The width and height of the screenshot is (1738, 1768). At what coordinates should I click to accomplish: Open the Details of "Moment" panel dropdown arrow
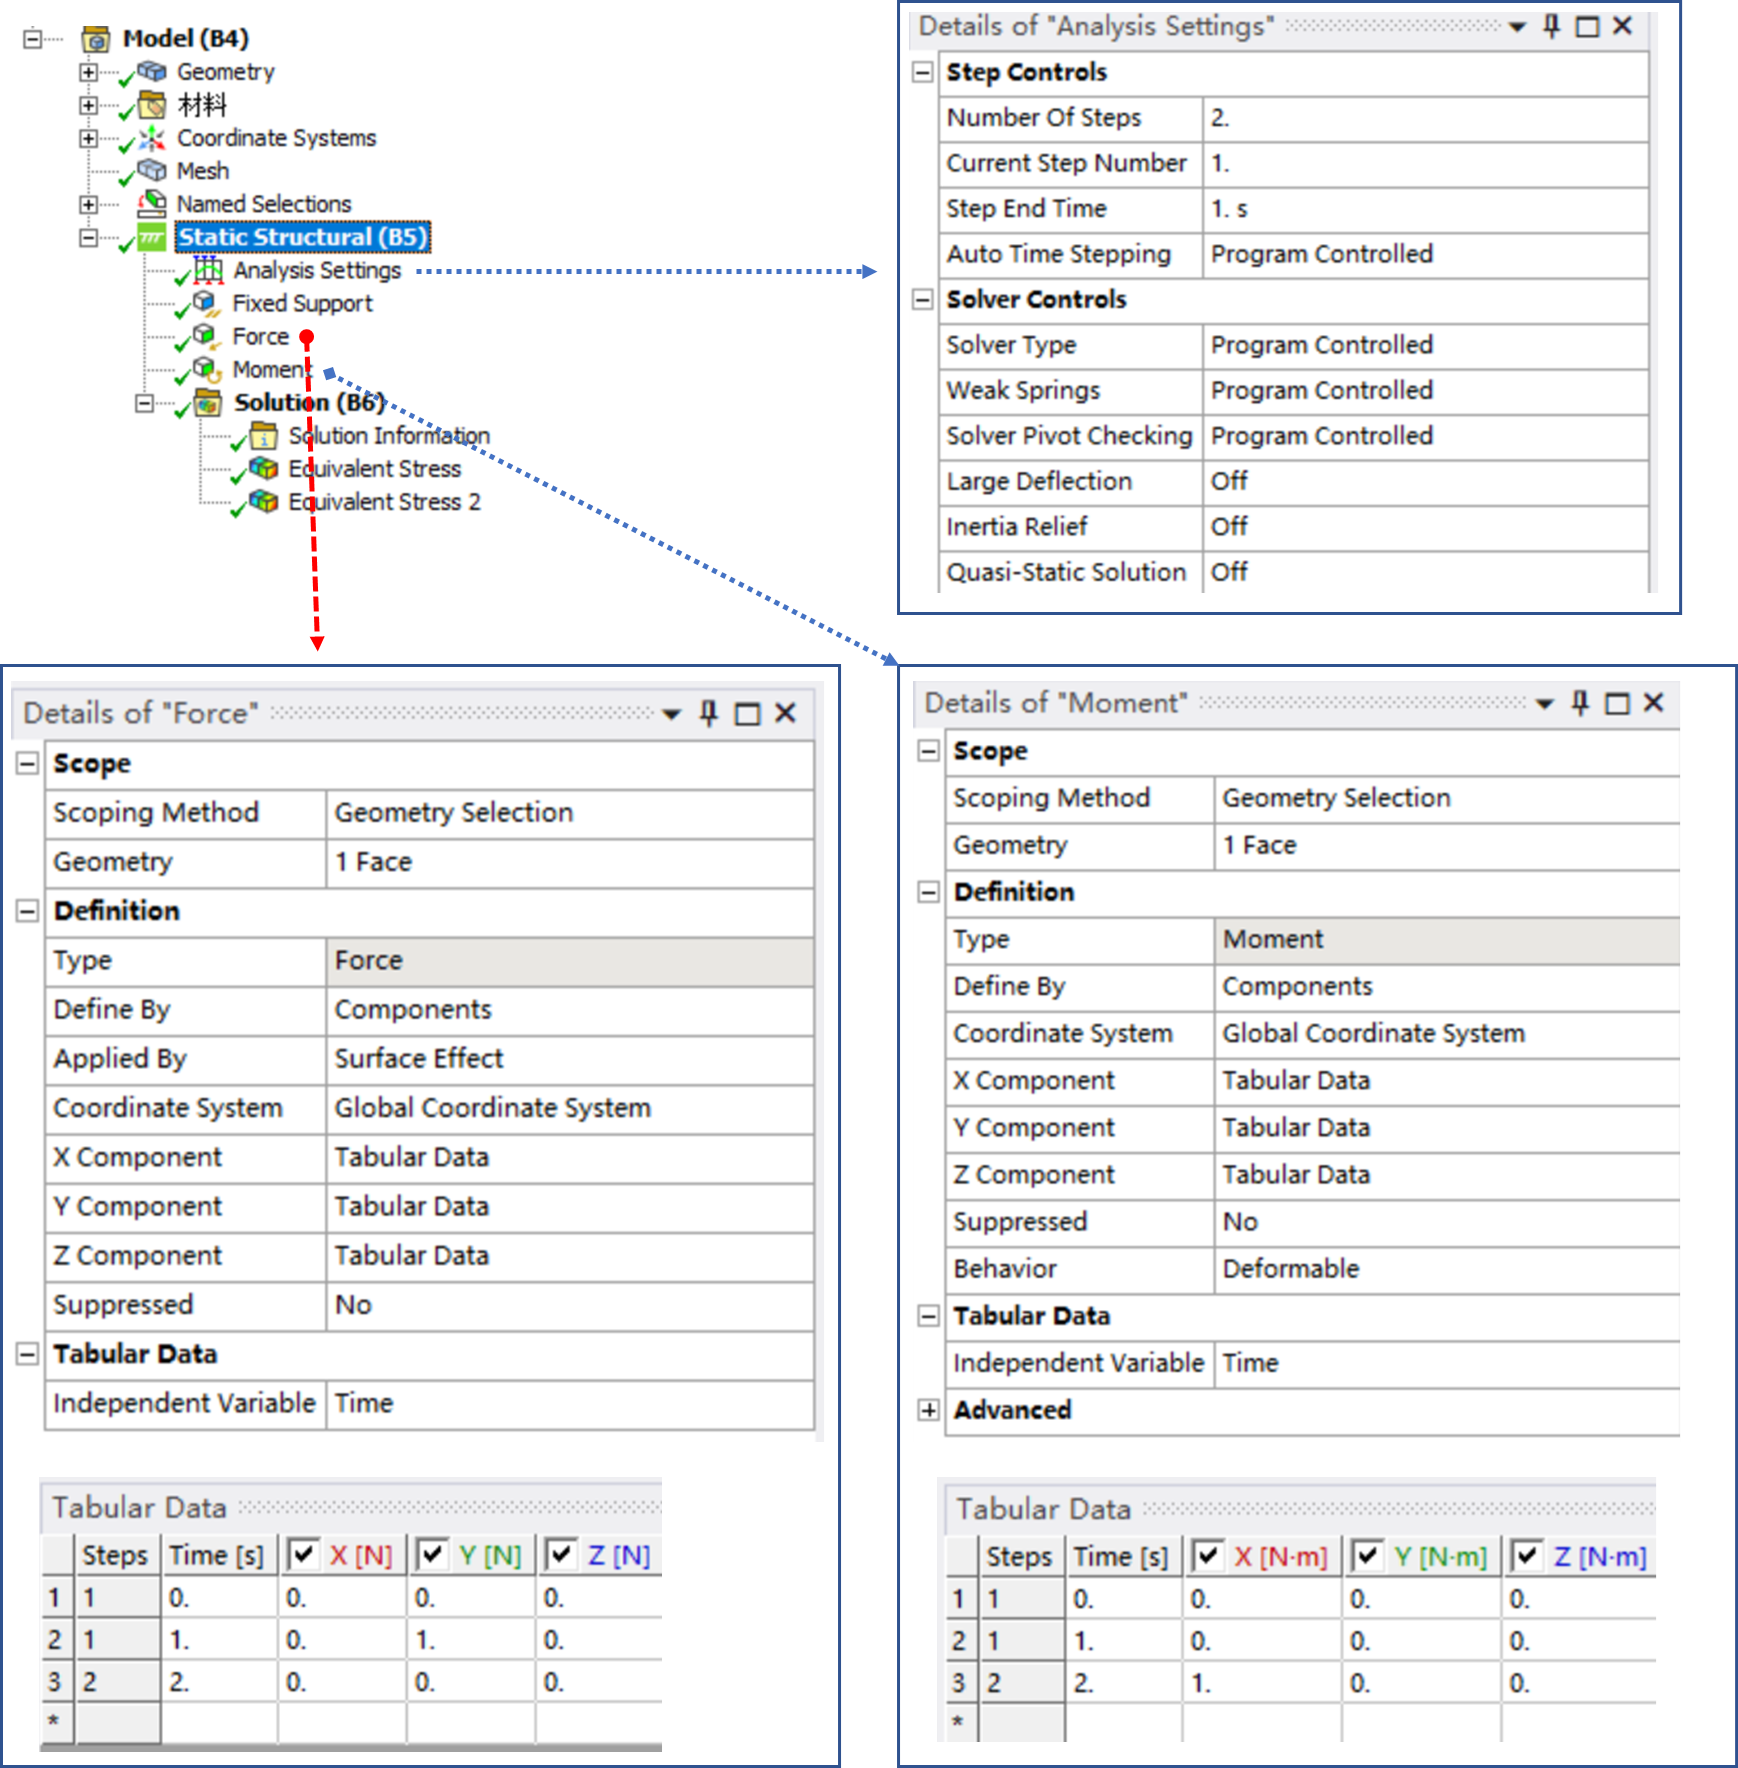tap(1544, 704)
